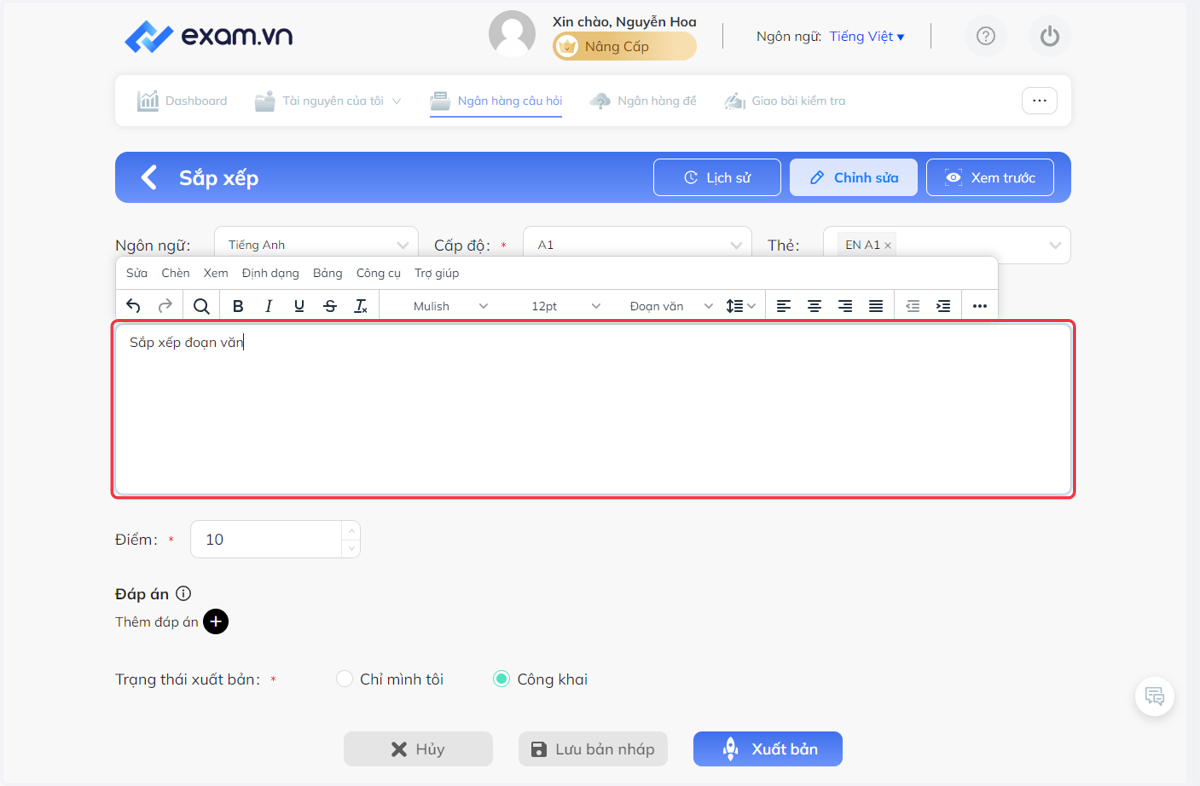Image resolution: width=1200 pixels, height=786 pixels.
Task: Open the Ngôn ngữ Tiếng Anh dropdown
Action: tap(316, 245)
